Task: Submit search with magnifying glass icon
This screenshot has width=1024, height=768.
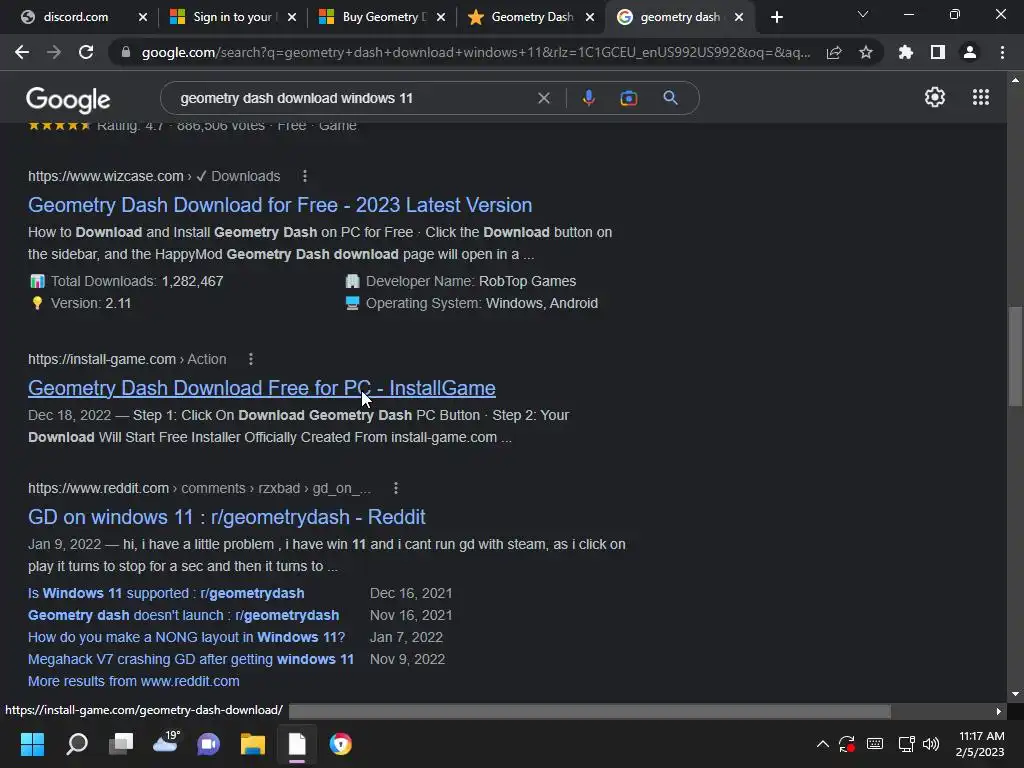Action: click(x=671, y=98)
